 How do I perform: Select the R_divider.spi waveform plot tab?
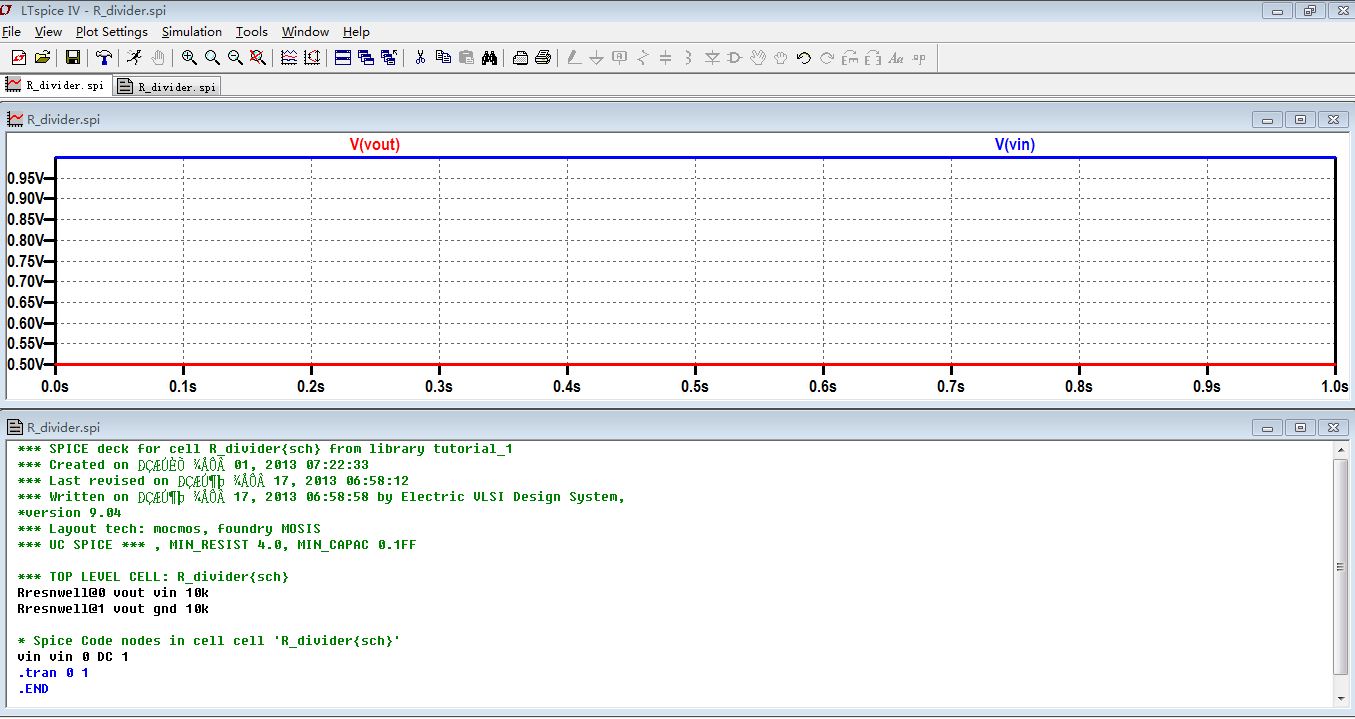coord(56,86)
